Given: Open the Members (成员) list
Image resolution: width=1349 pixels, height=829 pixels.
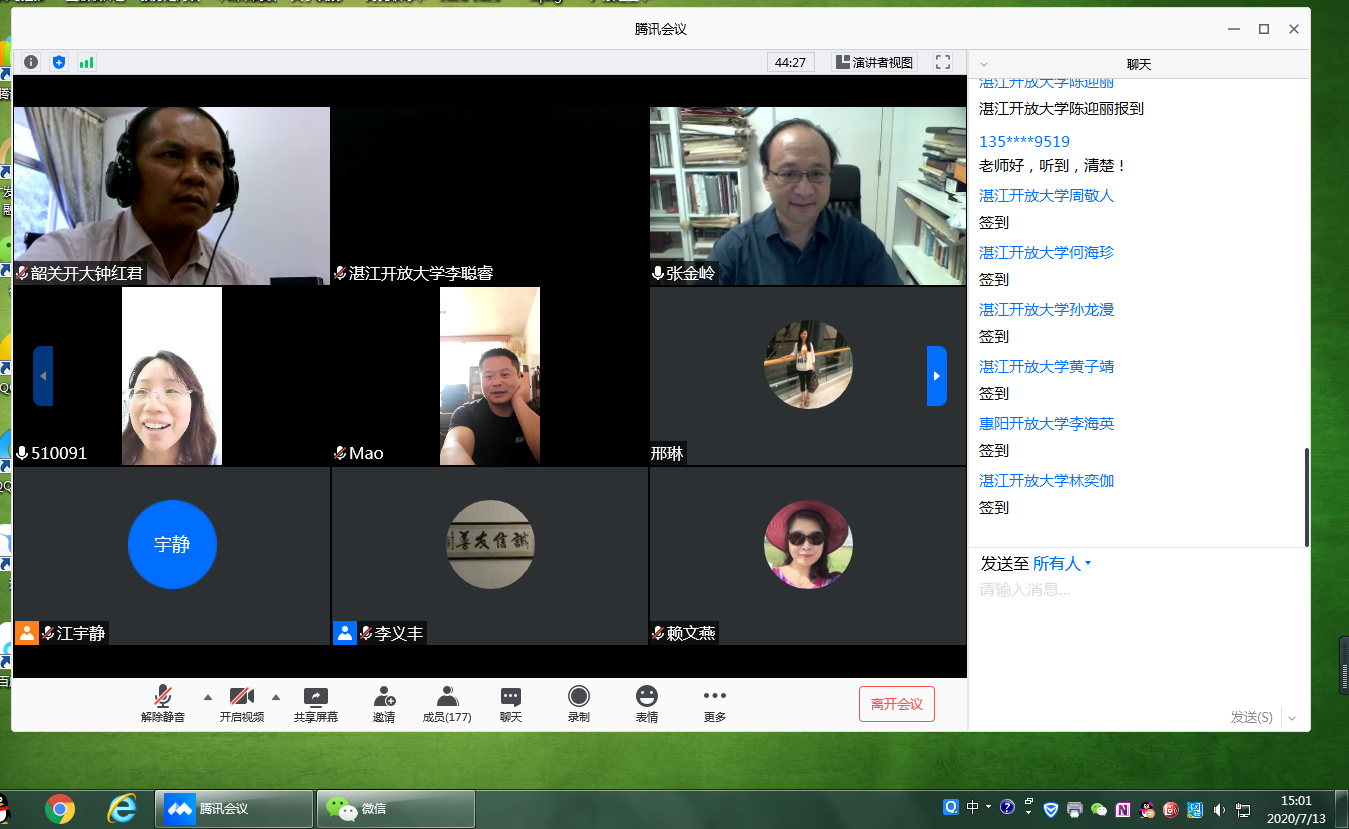Looking at the screenshot, I should pos(447,704).
